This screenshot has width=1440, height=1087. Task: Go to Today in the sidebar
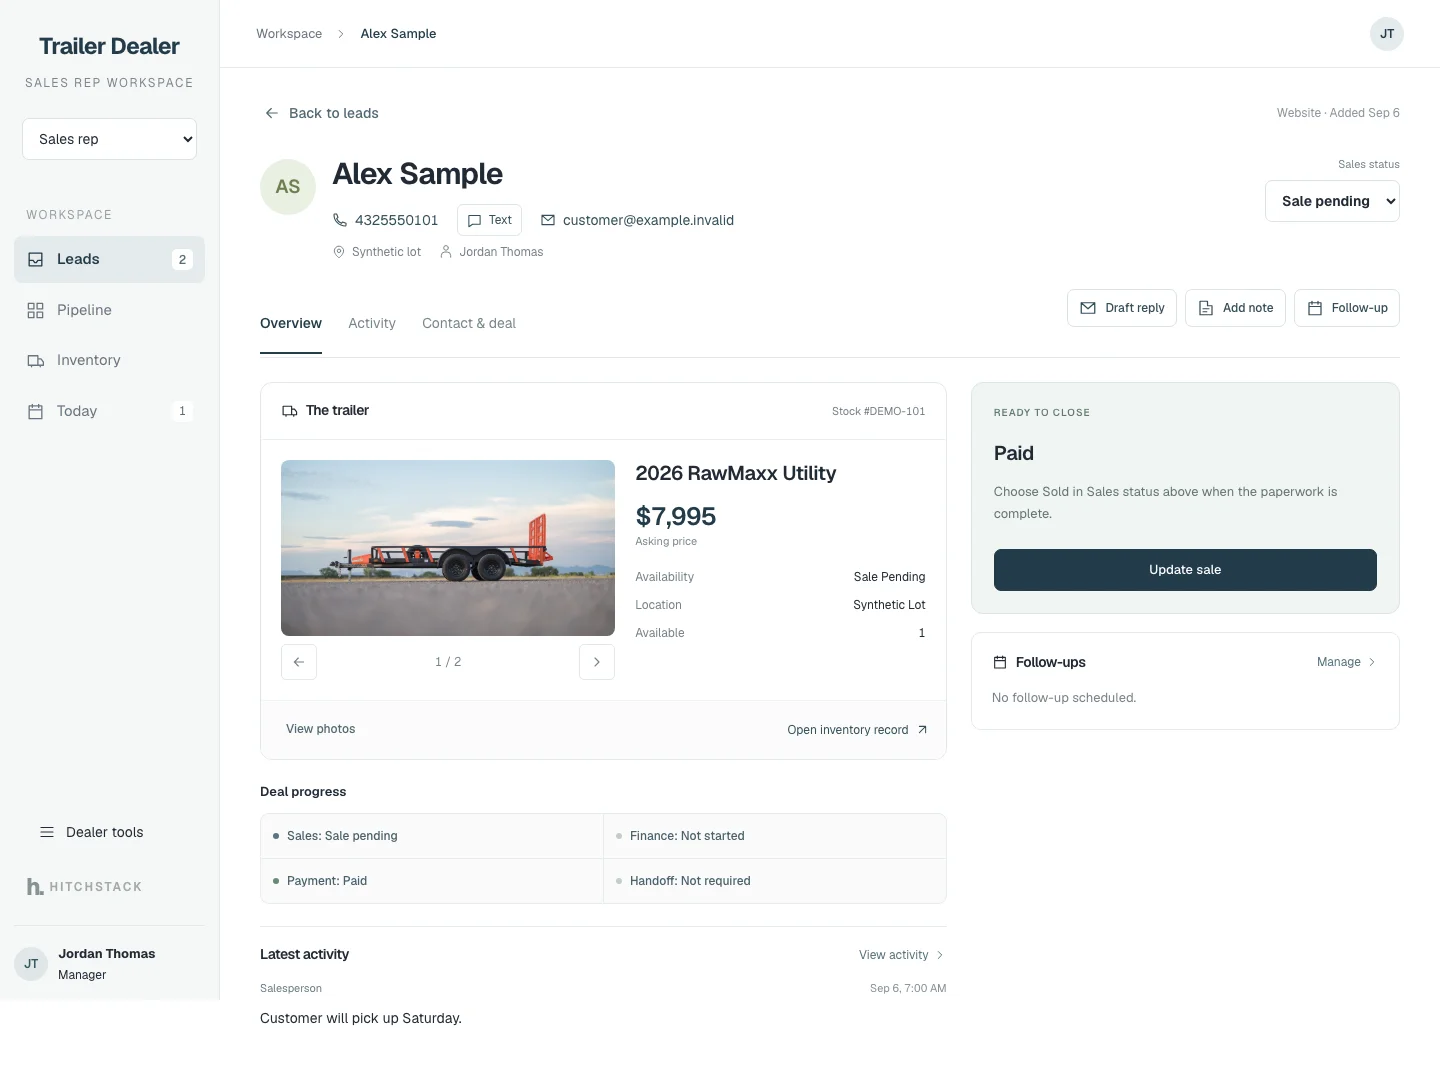click(x=109, y=411)
